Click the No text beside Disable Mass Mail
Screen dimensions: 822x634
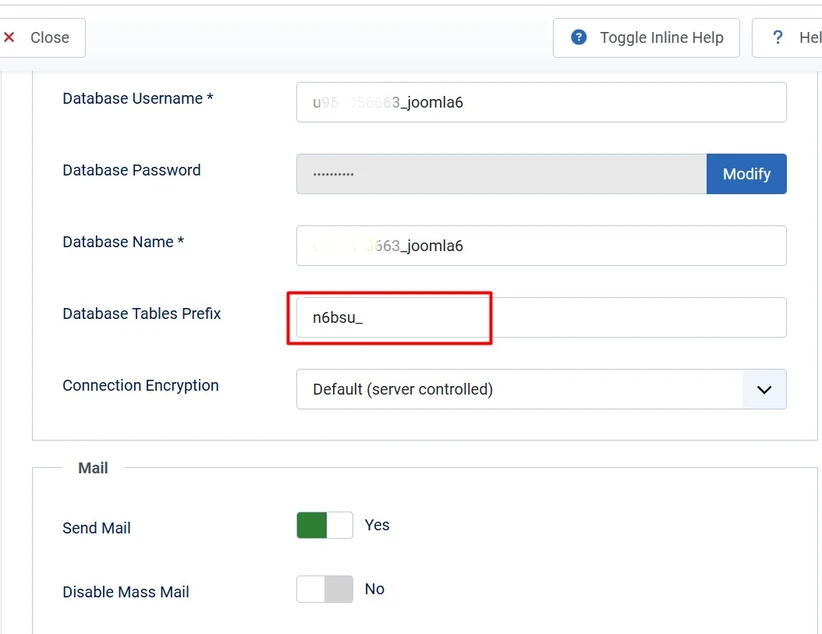pyautogui.click(x=375, y=589)
